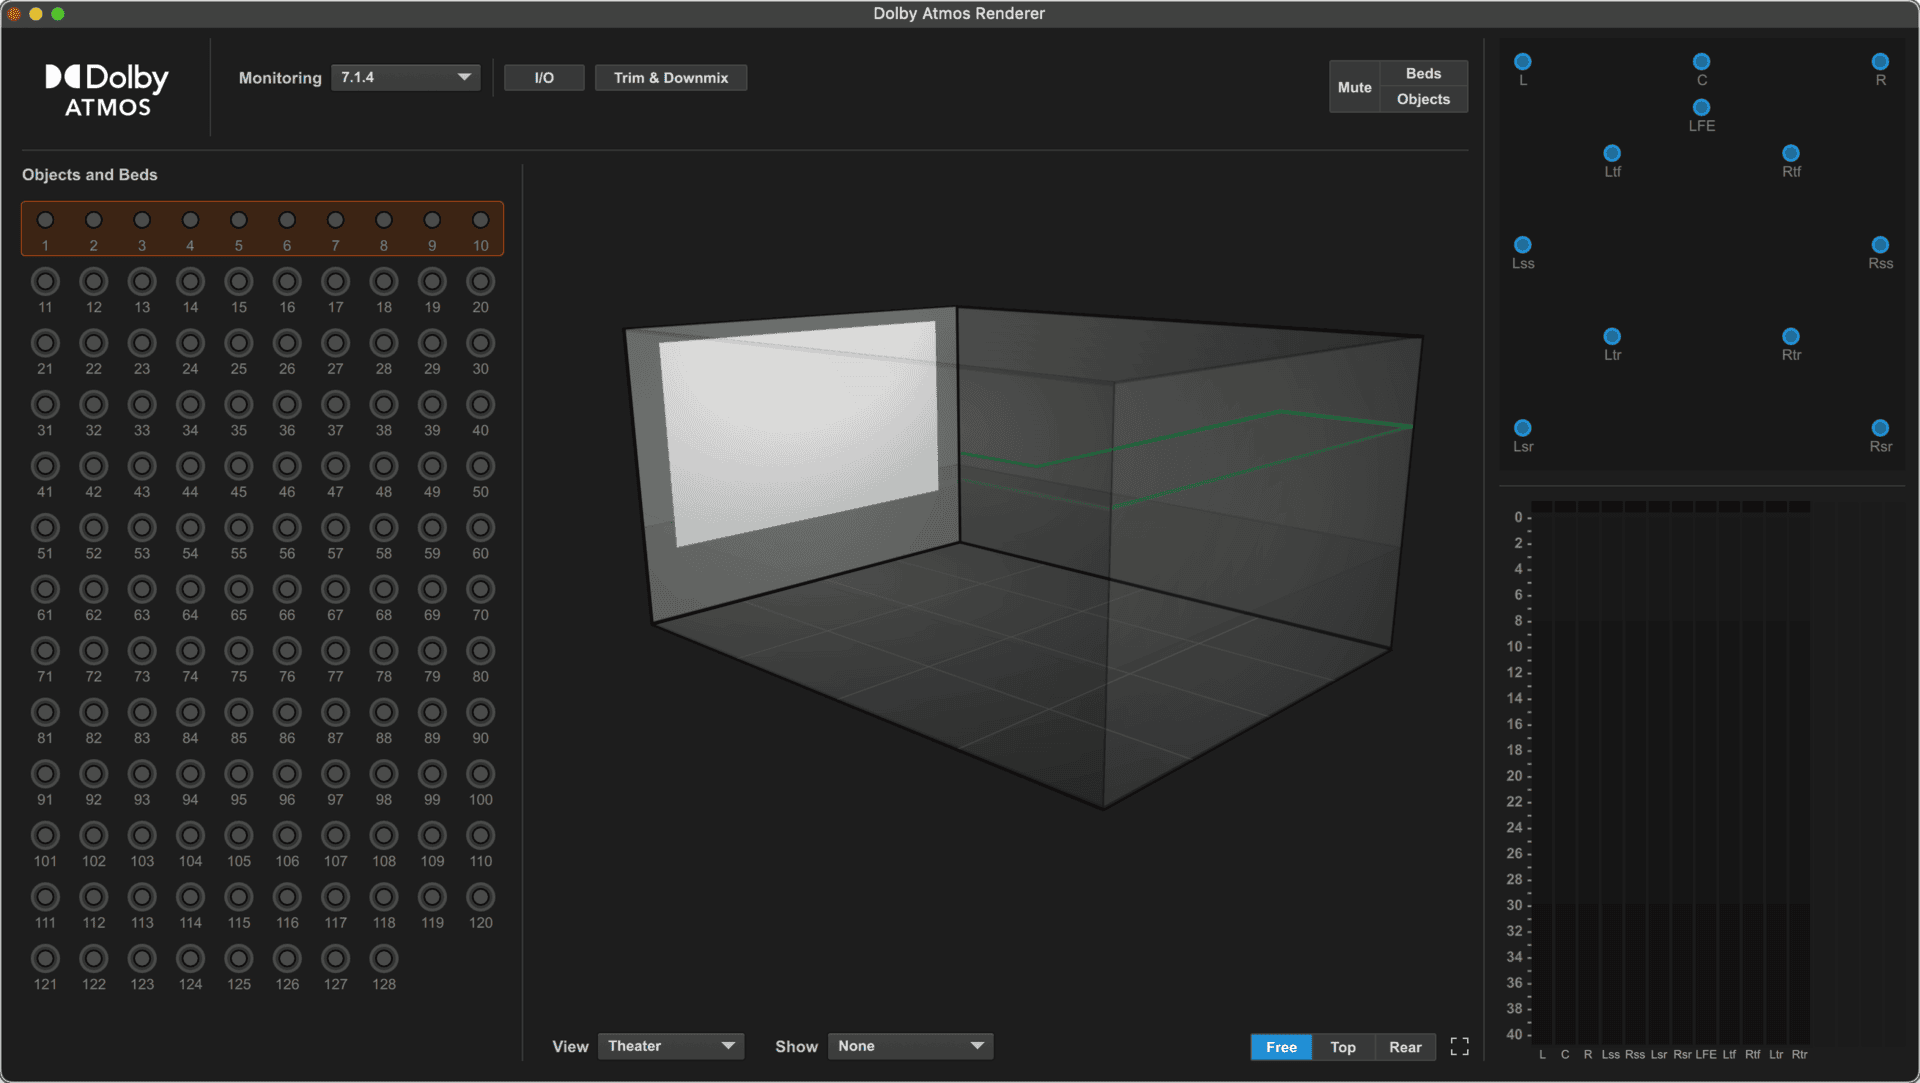The width and height of the screenshot is (1920, 1083).
Task: Select the Ltf speaker indicator
Action: [x=1612, y=153]
